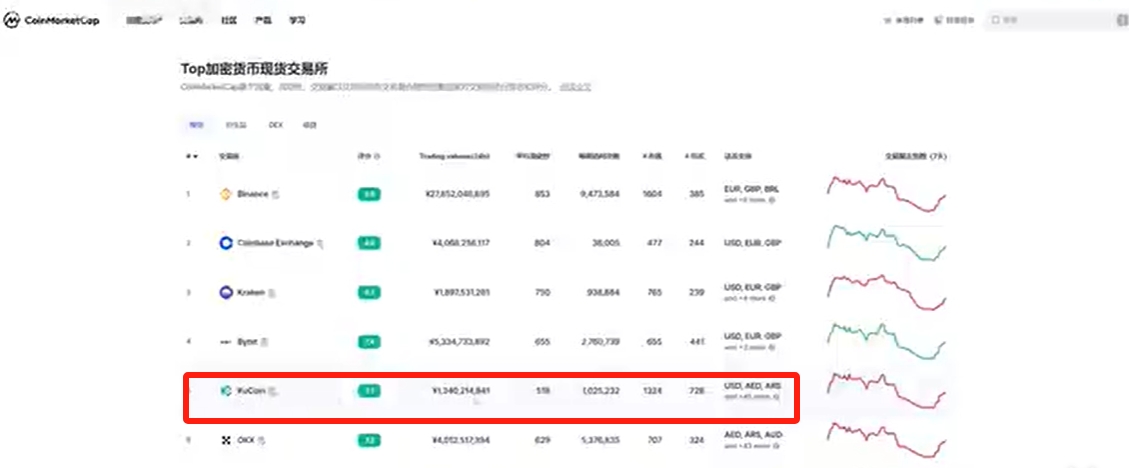
Task: Click Kraken green score badge
Action: (369, 292)
